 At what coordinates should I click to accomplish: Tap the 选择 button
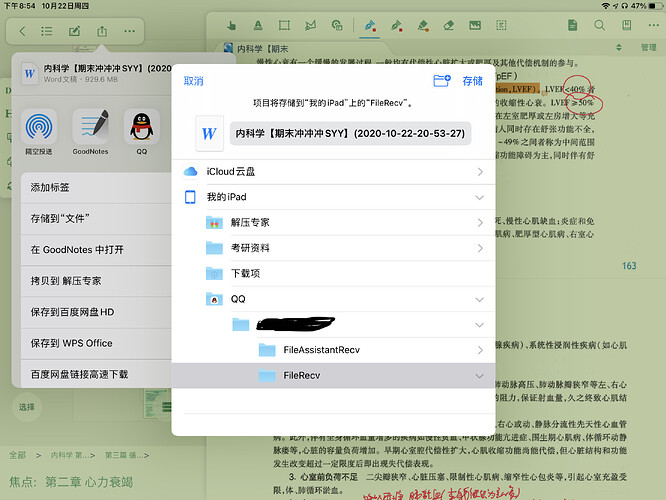coord(26,407)
